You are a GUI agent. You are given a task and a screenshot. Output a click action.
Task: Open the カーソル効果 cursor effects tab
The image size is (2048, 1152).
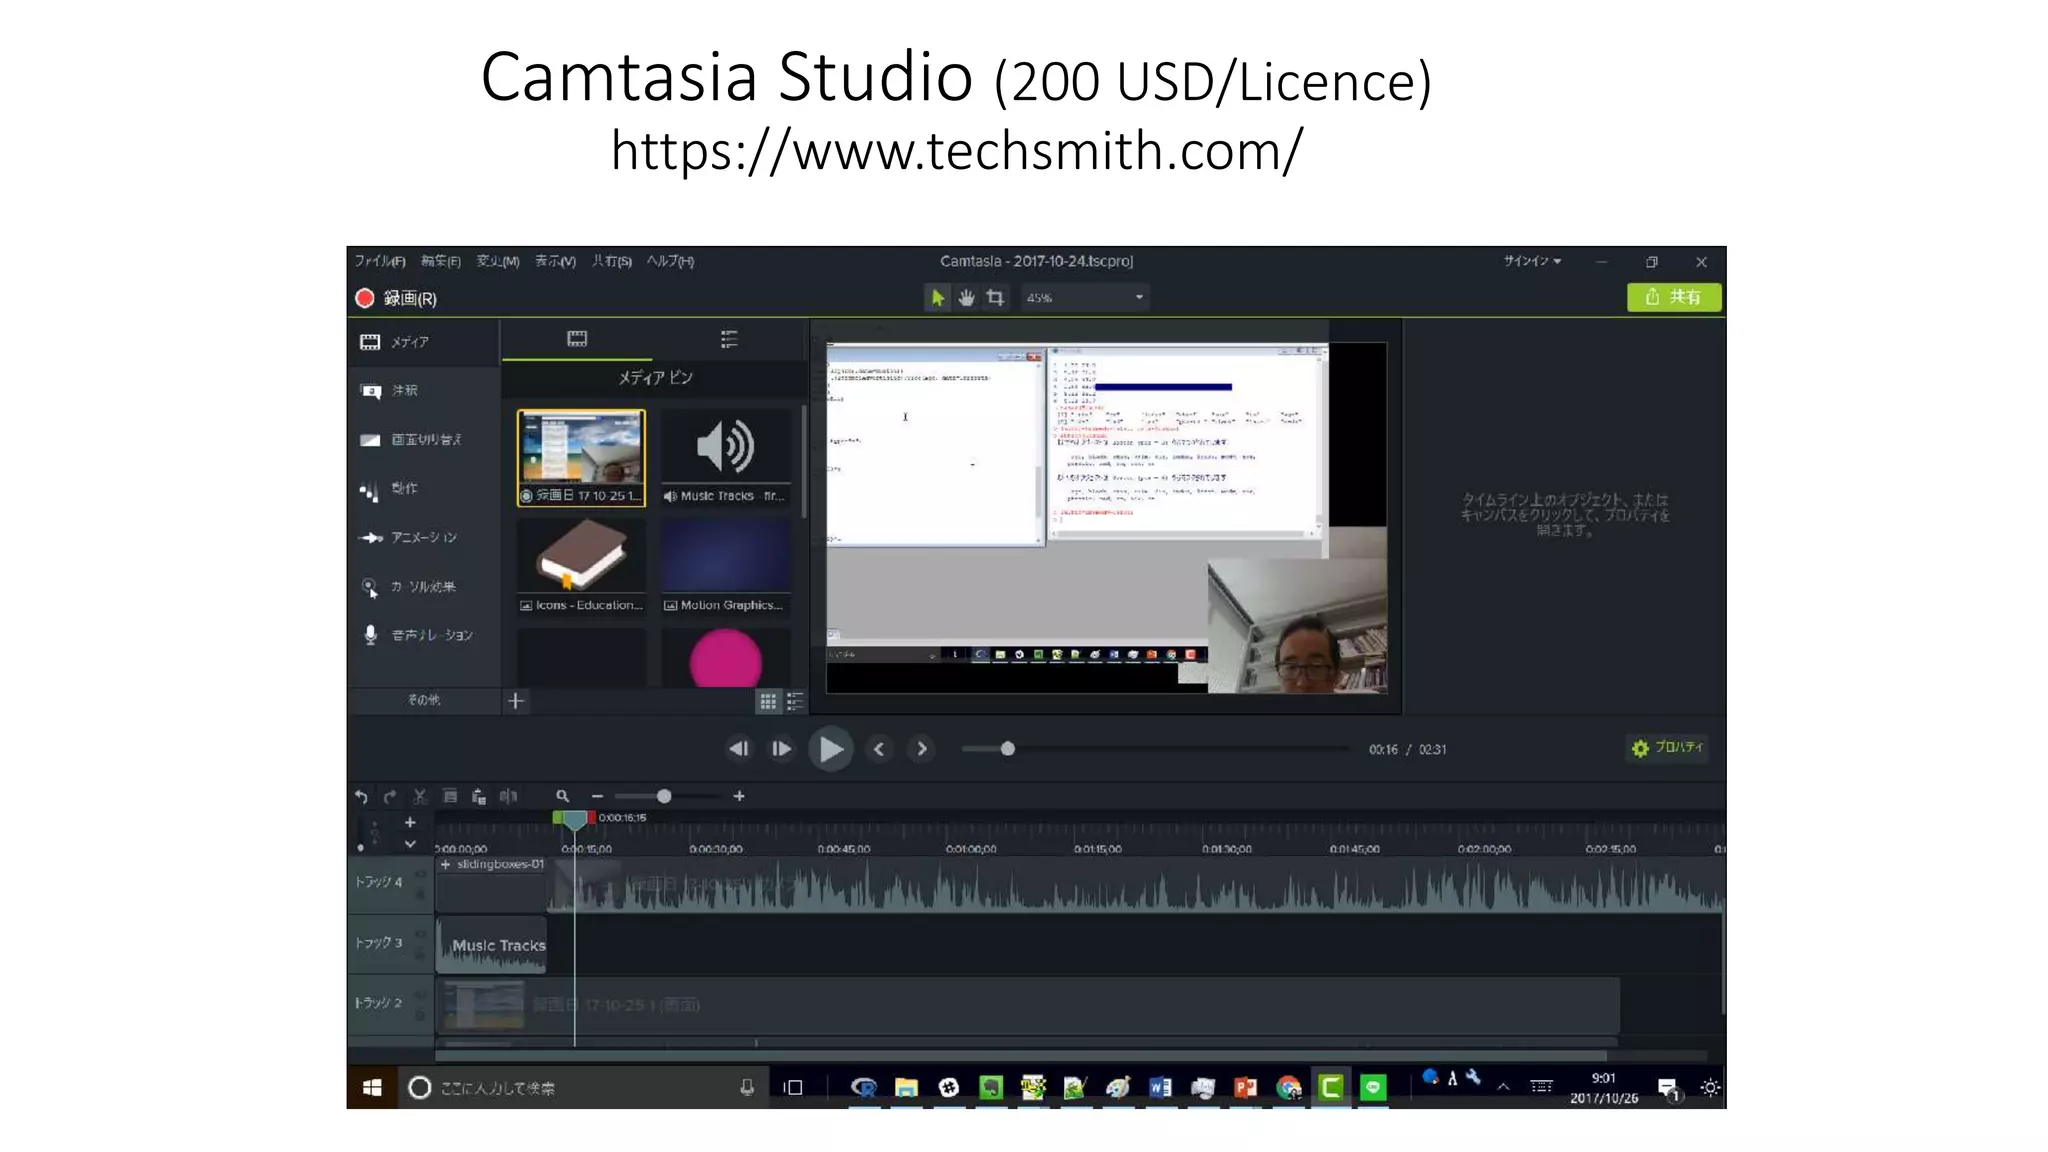point(424,587)
